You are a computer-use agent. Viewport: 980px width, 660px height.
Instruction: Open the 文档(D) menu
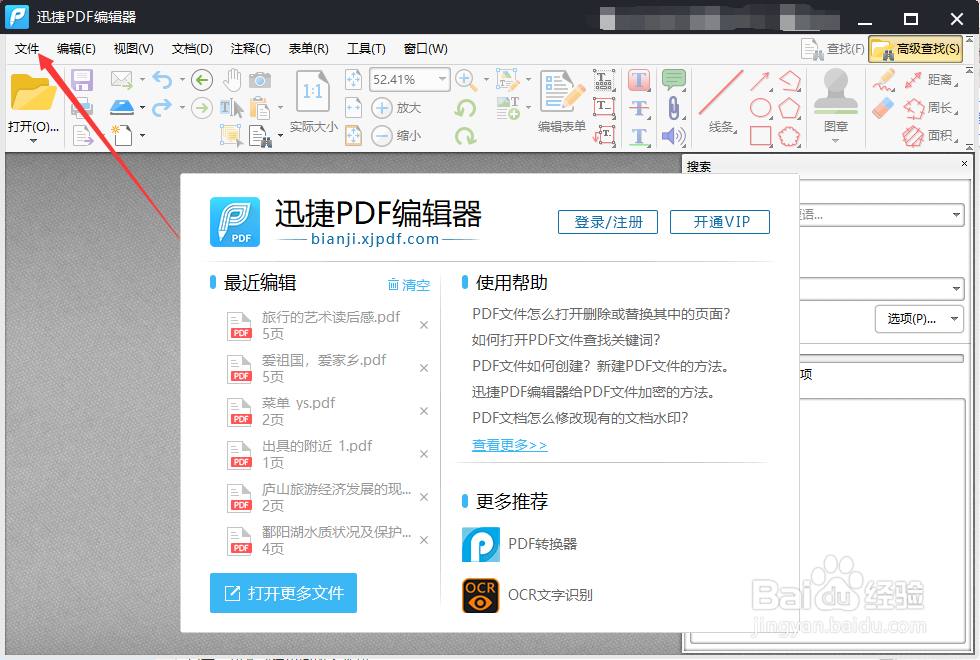pyautogui.click(x=192, y=49)
